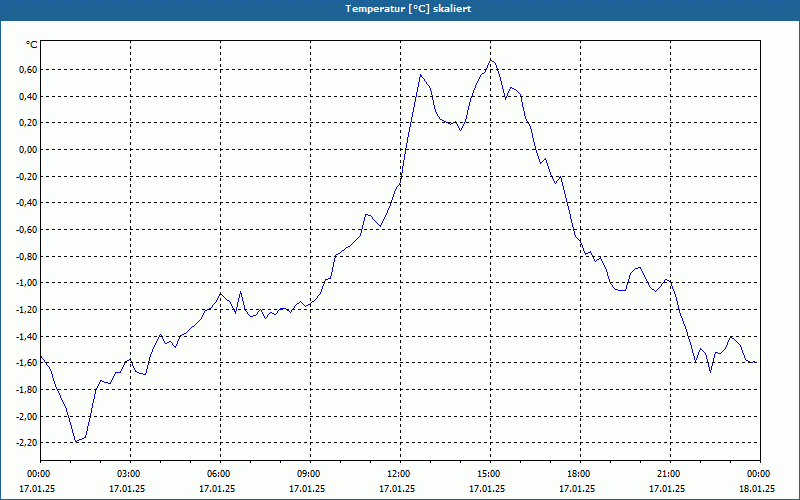This screenshot has width=800, height=500.
Task: Select the 0,60 axis value
Action: [28, 69]
